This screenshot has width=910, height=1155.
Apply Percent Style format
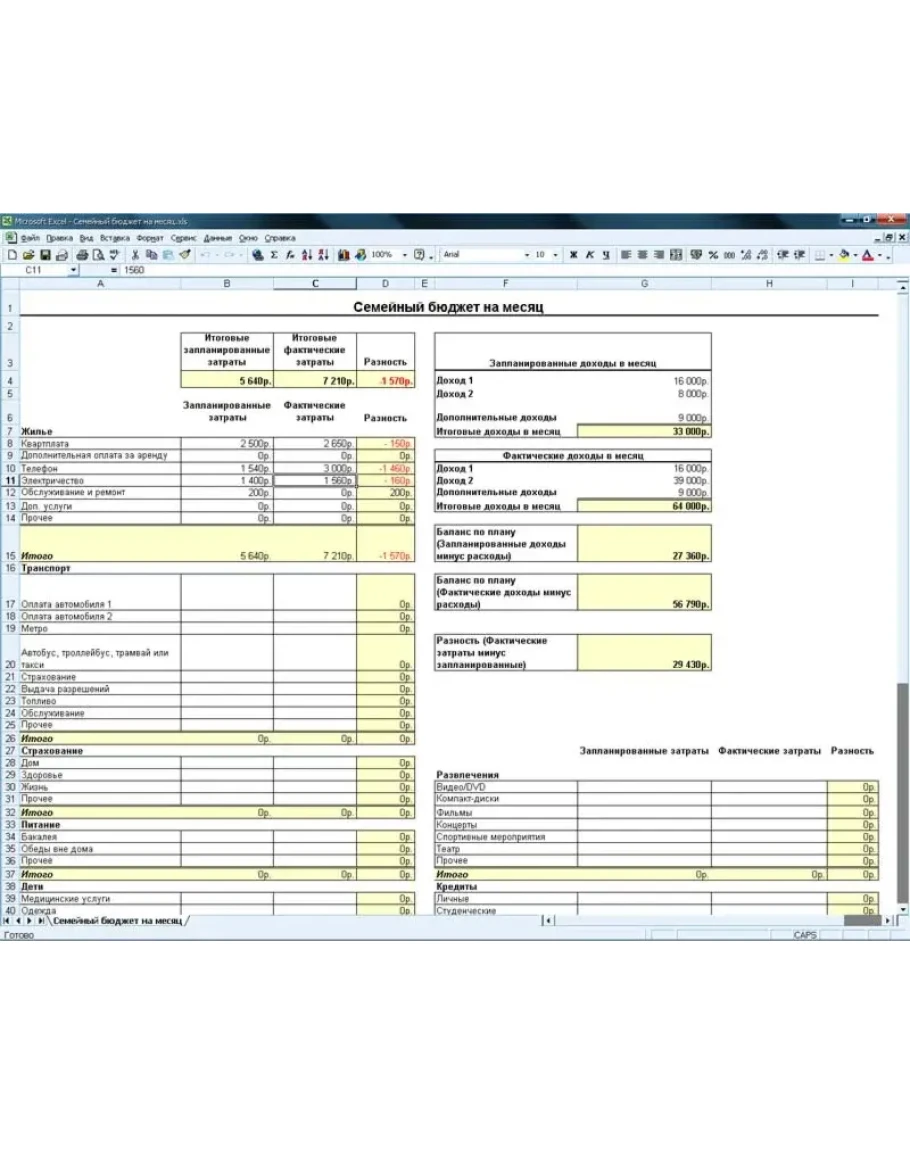714,255
